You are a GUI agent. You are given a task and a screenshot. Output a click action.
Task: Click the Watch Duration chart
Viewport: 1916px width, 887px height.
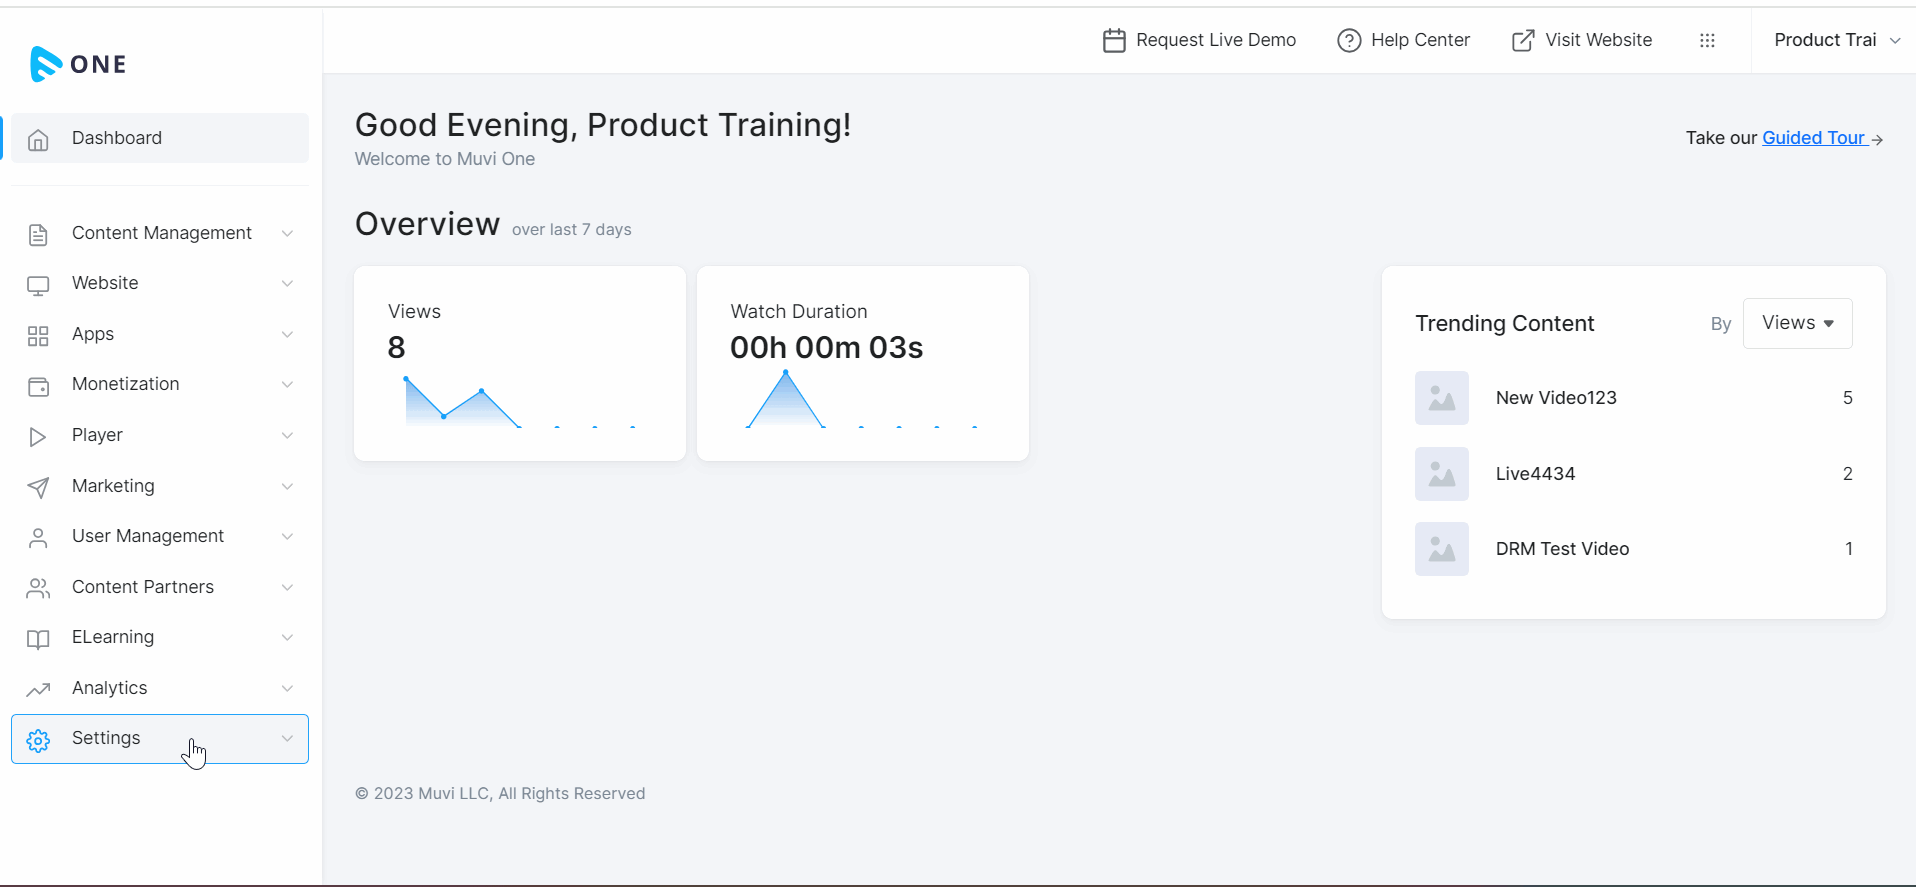(x=862, y=399)
